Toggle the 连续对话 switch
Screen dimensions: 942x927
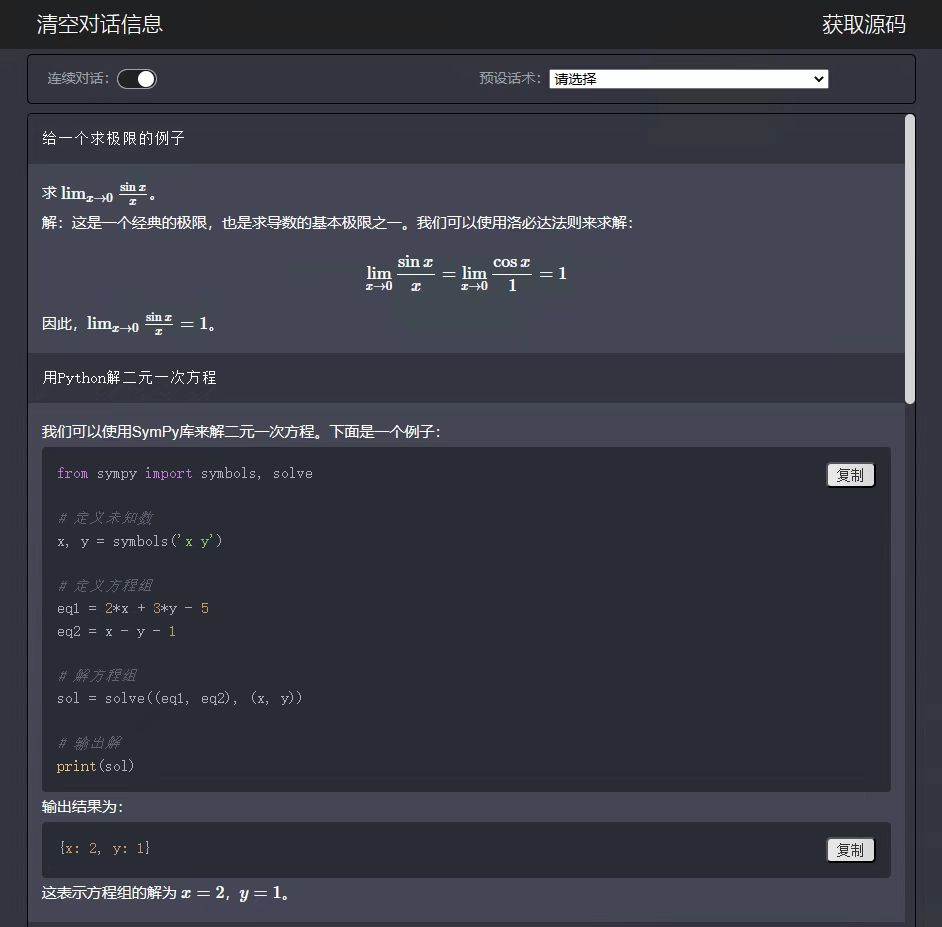137,79
